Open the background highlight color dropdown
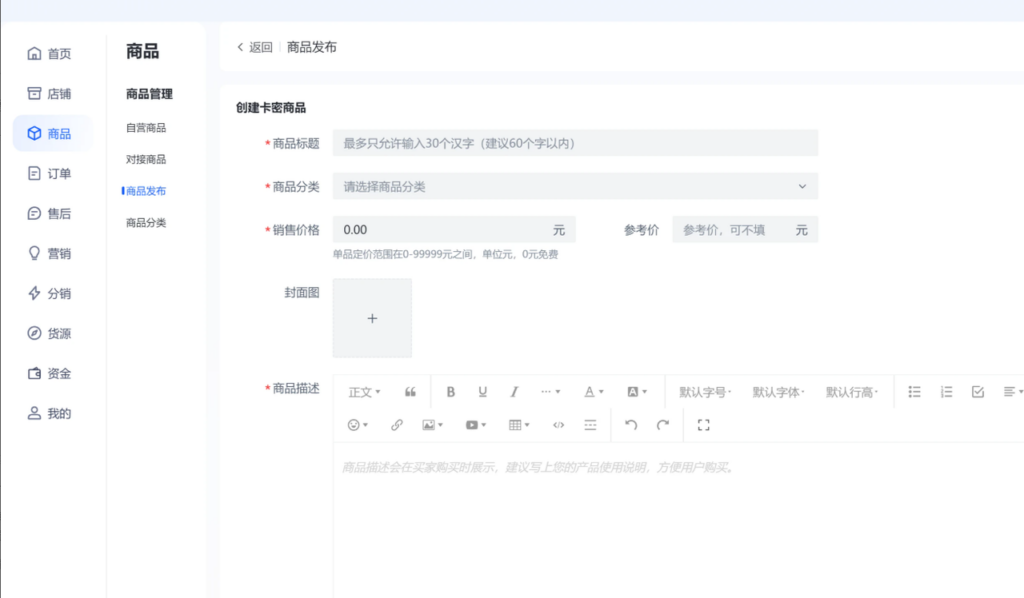Image resolution: width=1024 pixels, height=598 pixels. pyautogui.click(x=637, y=392)
